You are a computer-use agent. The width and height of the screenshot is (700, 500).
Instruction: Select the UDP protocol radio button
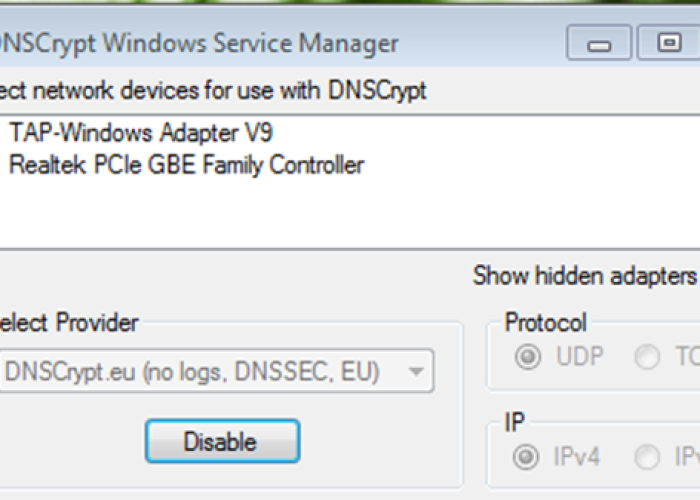pyautogui.click(x=527, y=357)
